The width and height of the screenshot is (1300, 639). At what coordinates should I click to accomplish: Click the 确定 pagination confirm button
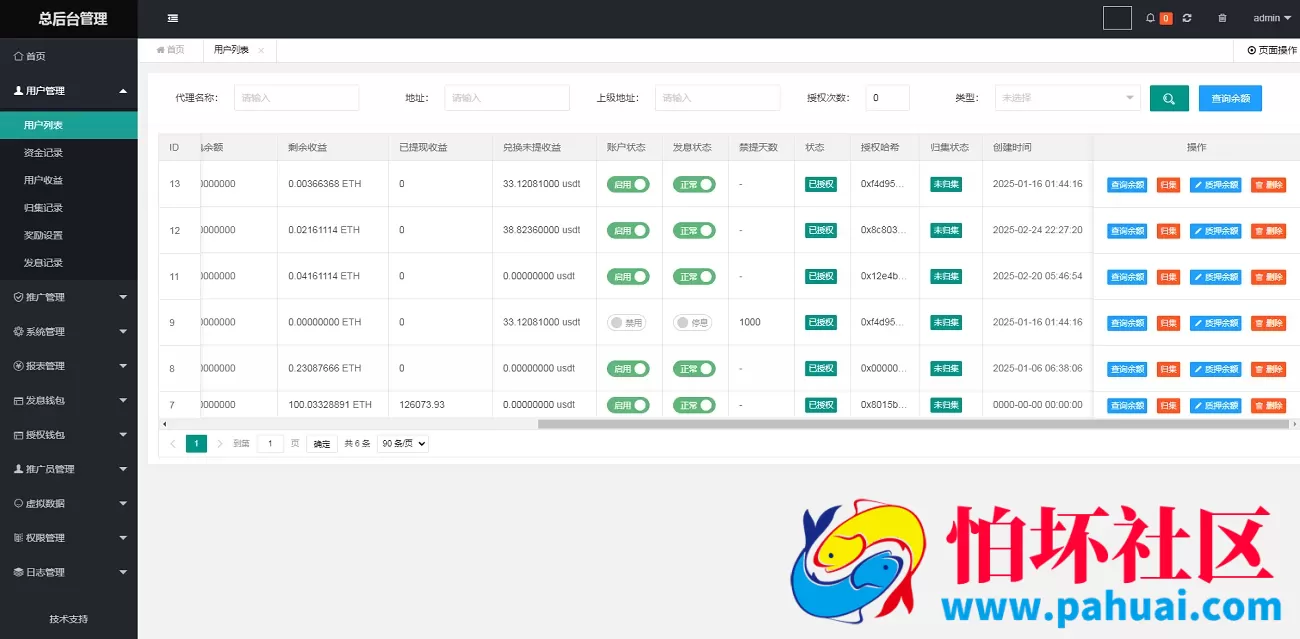coord(322,444)
